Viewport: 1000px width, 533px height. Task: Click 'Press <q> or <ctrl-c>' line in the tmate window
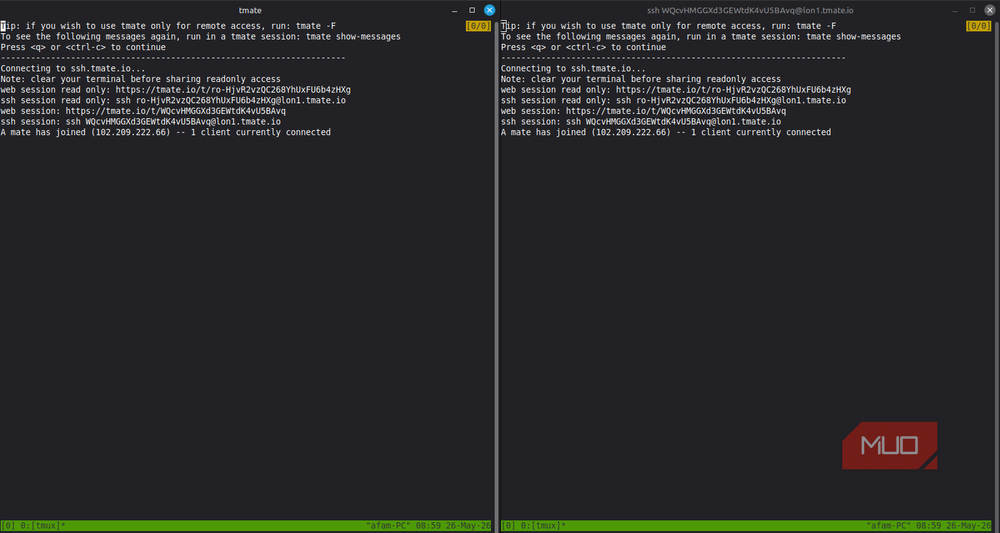(x=83, y=47)
